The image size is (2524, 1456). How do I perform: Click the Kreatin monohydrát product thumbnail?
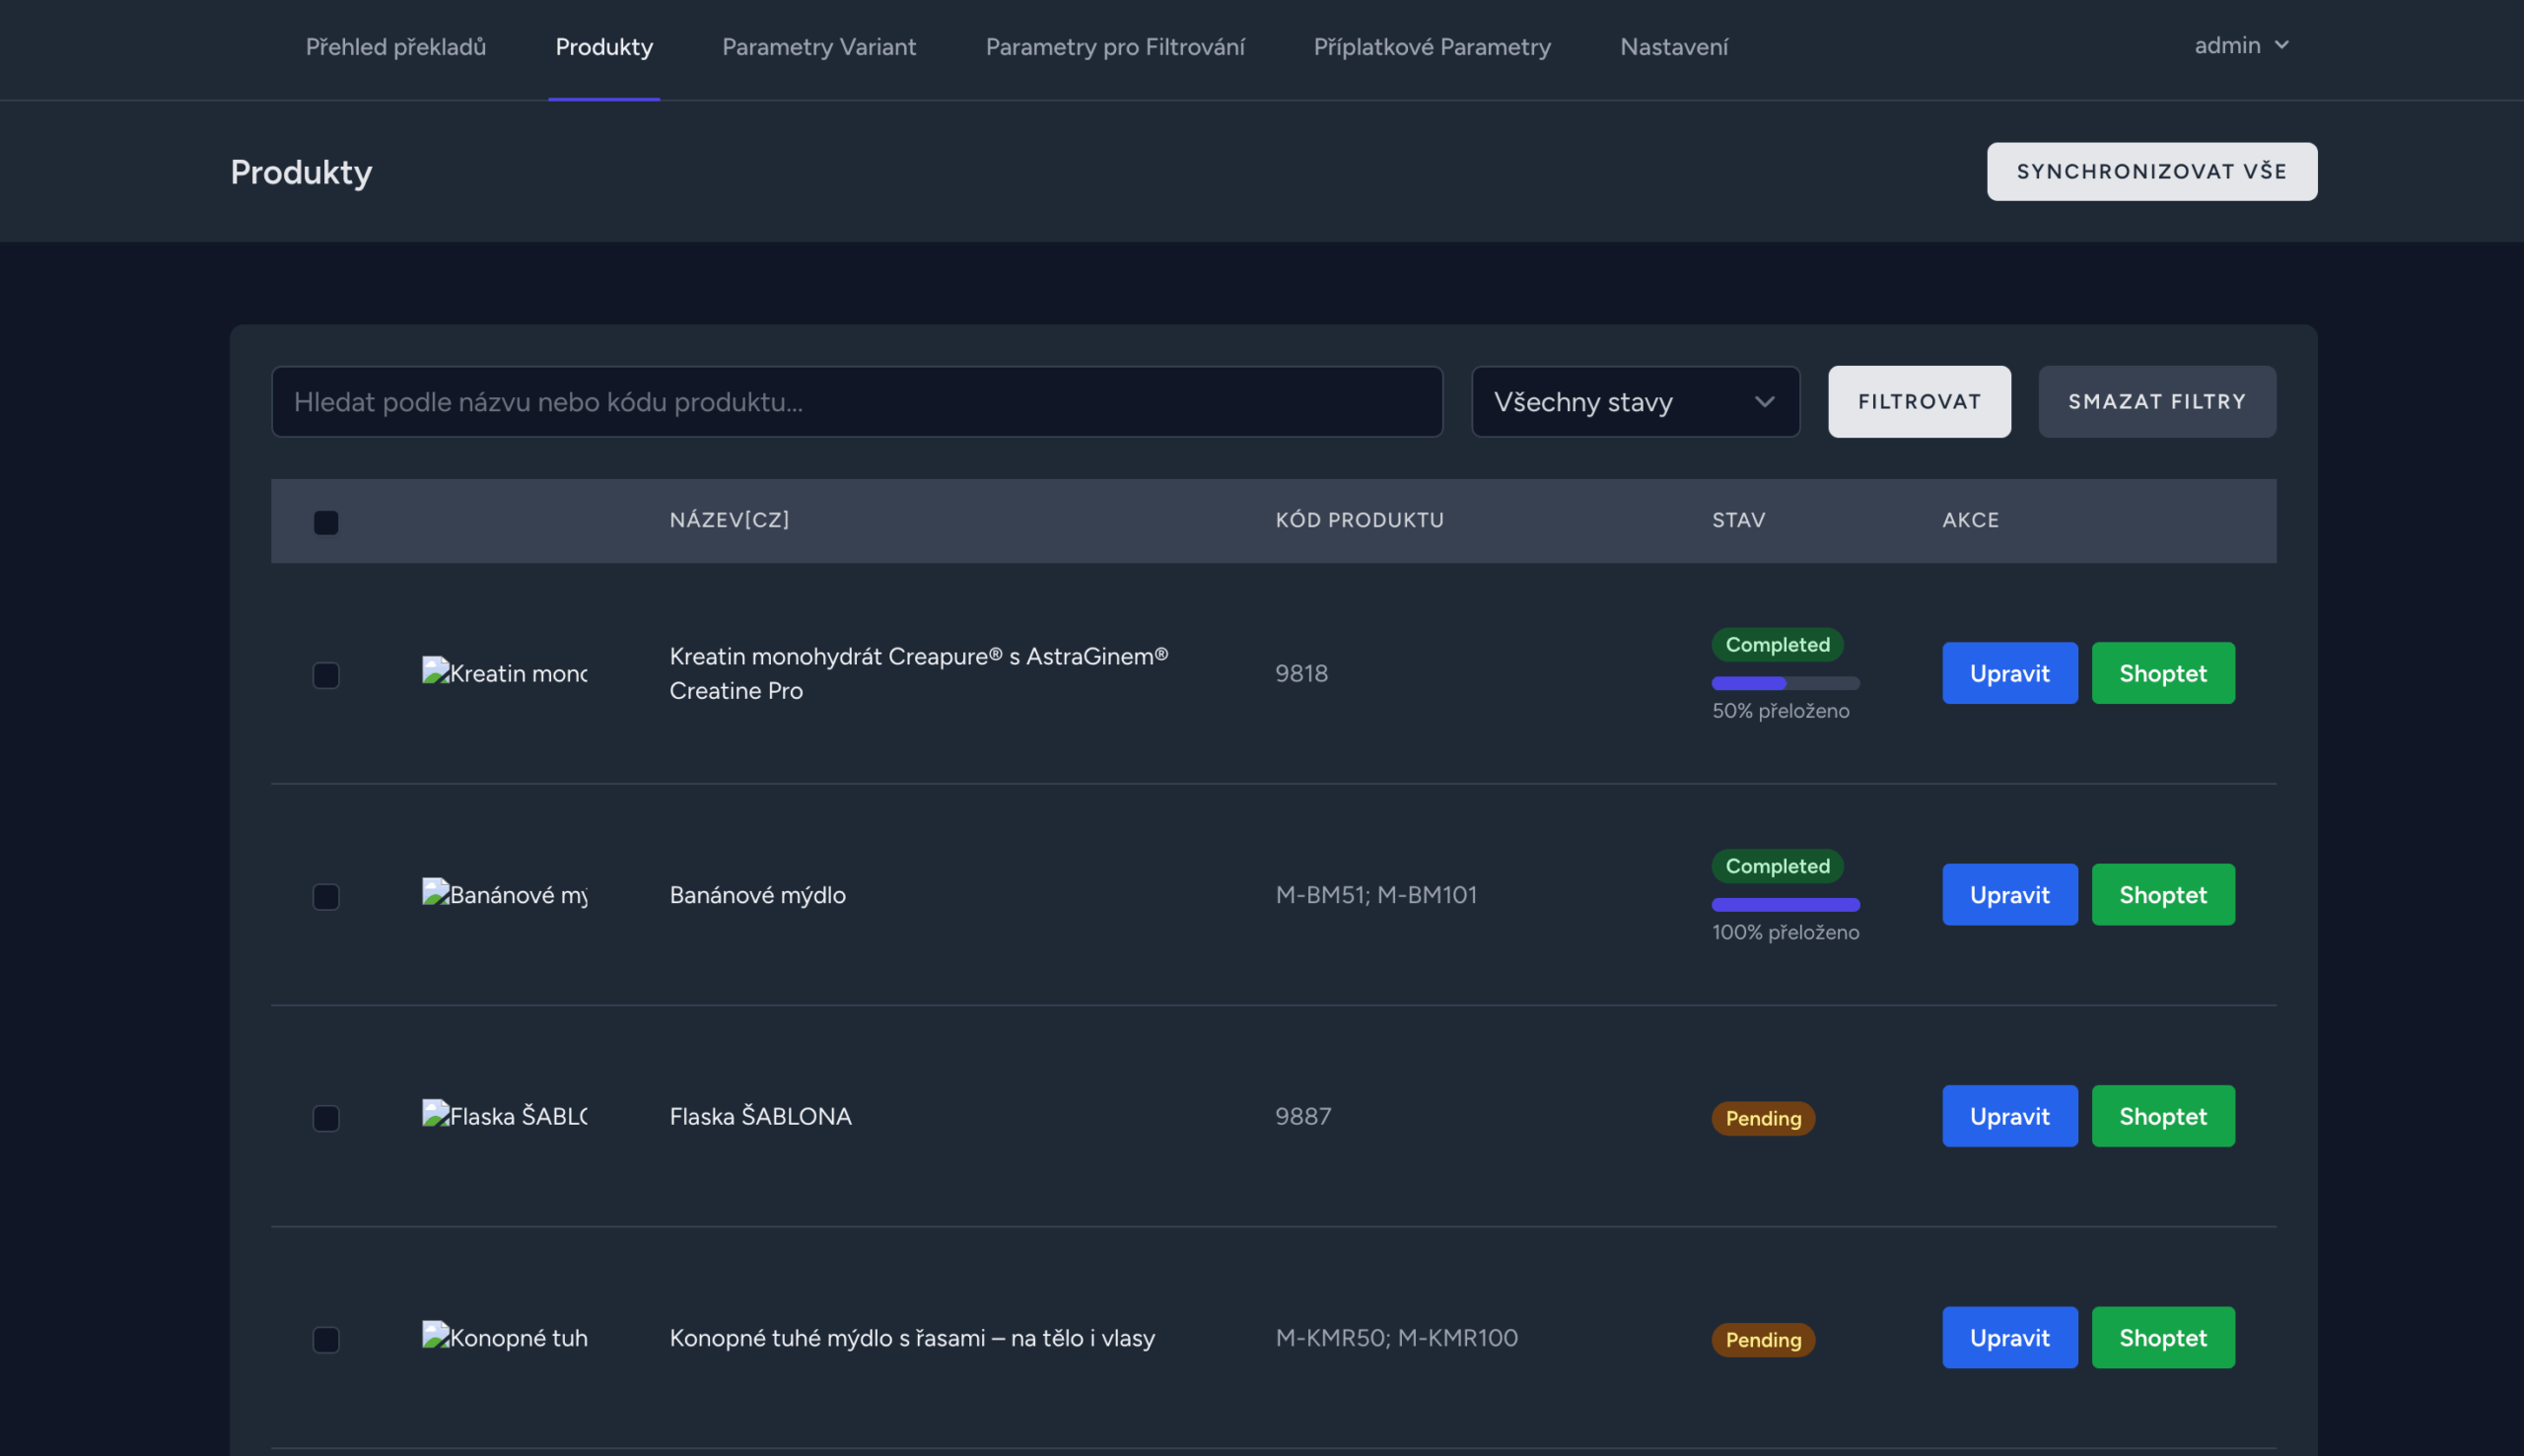[504, 672]
